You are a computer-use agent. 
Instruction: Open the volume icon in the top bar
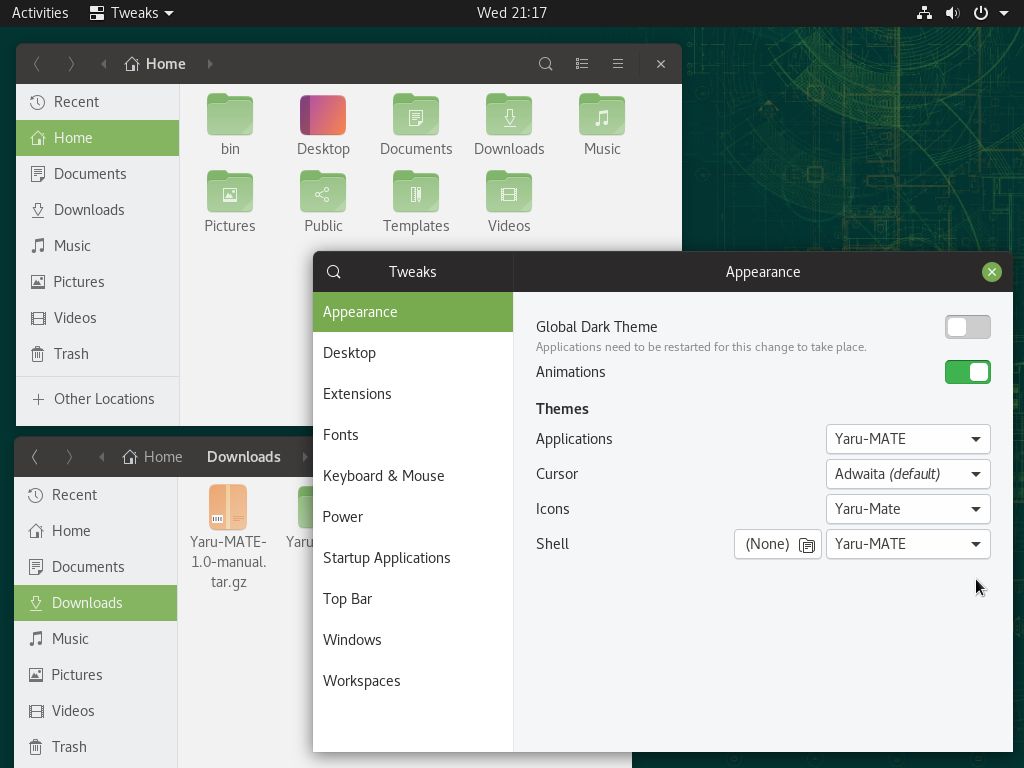click(x=953, y=12)
